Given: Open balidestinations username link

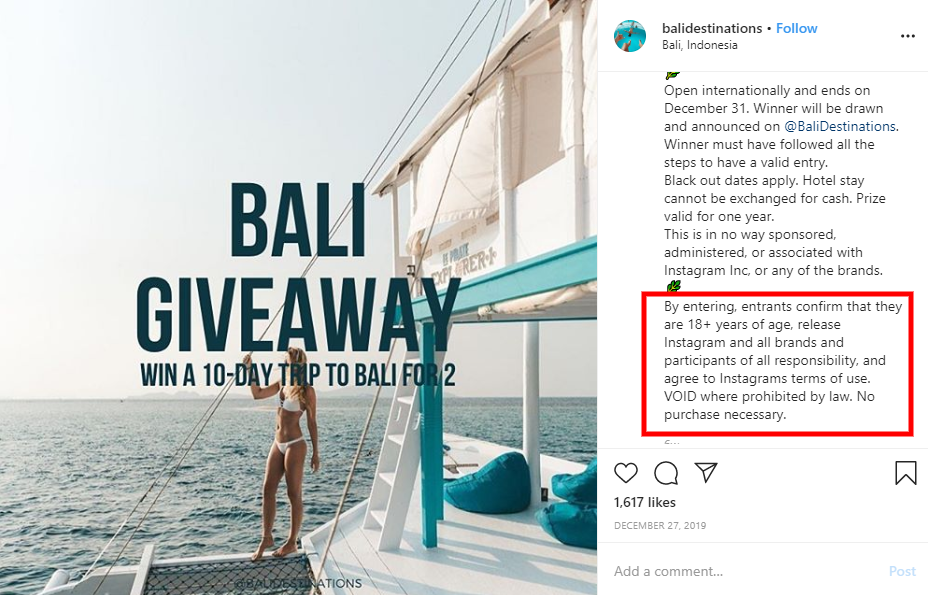Looking at the screenshot, I should tap(712, 28).
